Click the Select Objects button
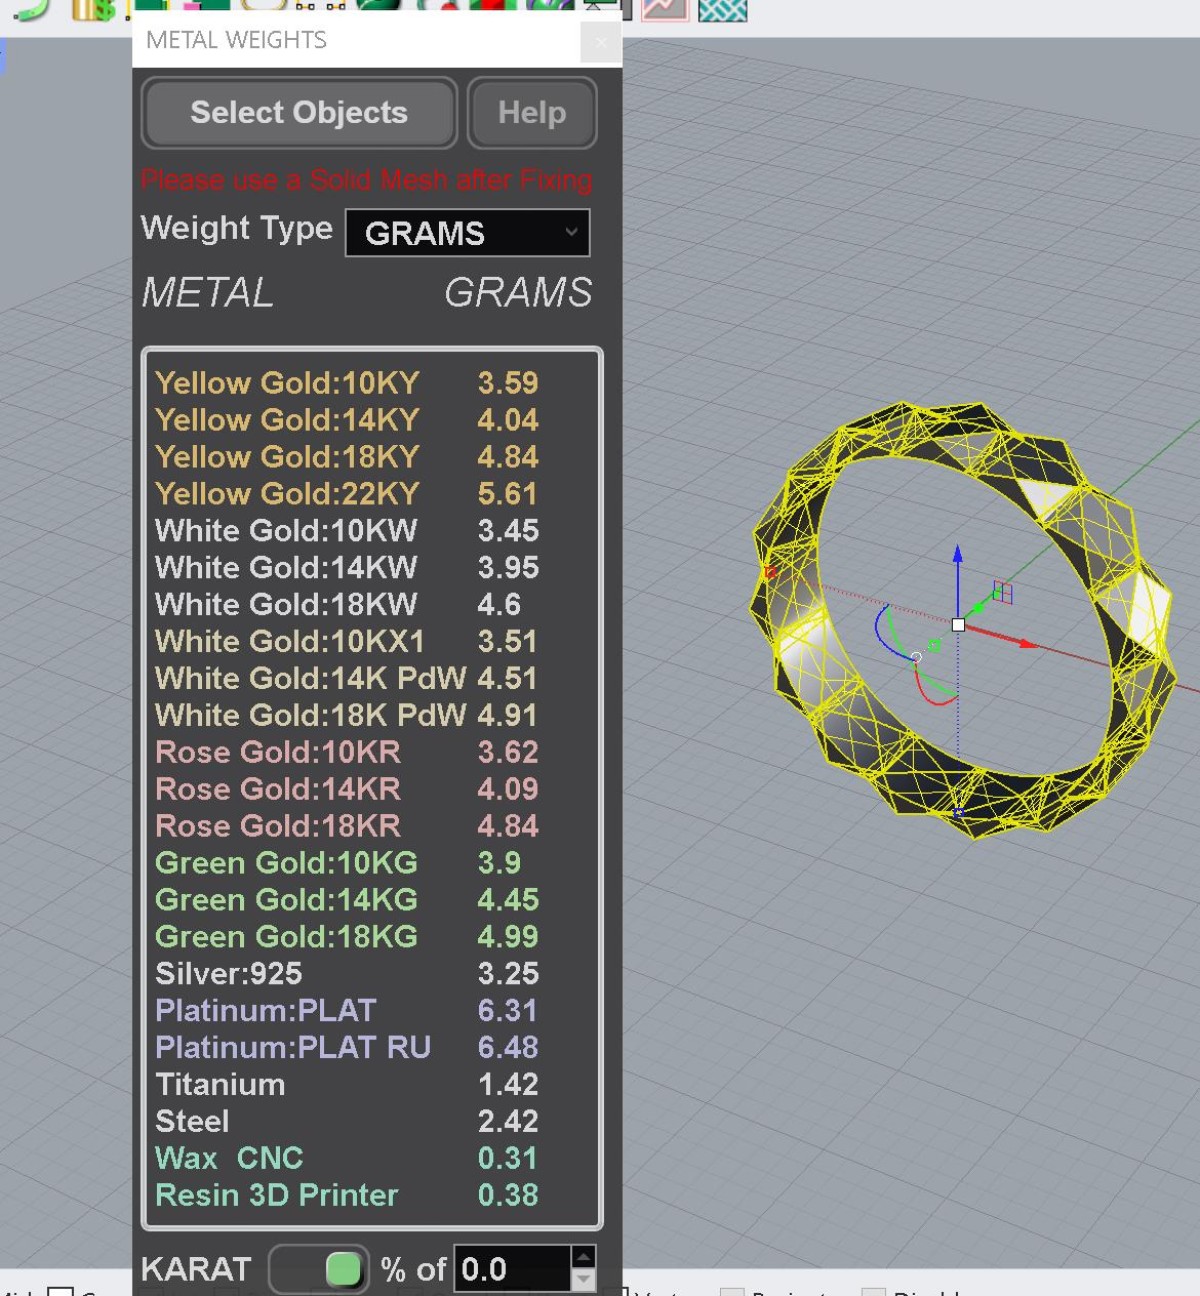This screenshot has width=1200, height=1296. click(299, 113)
